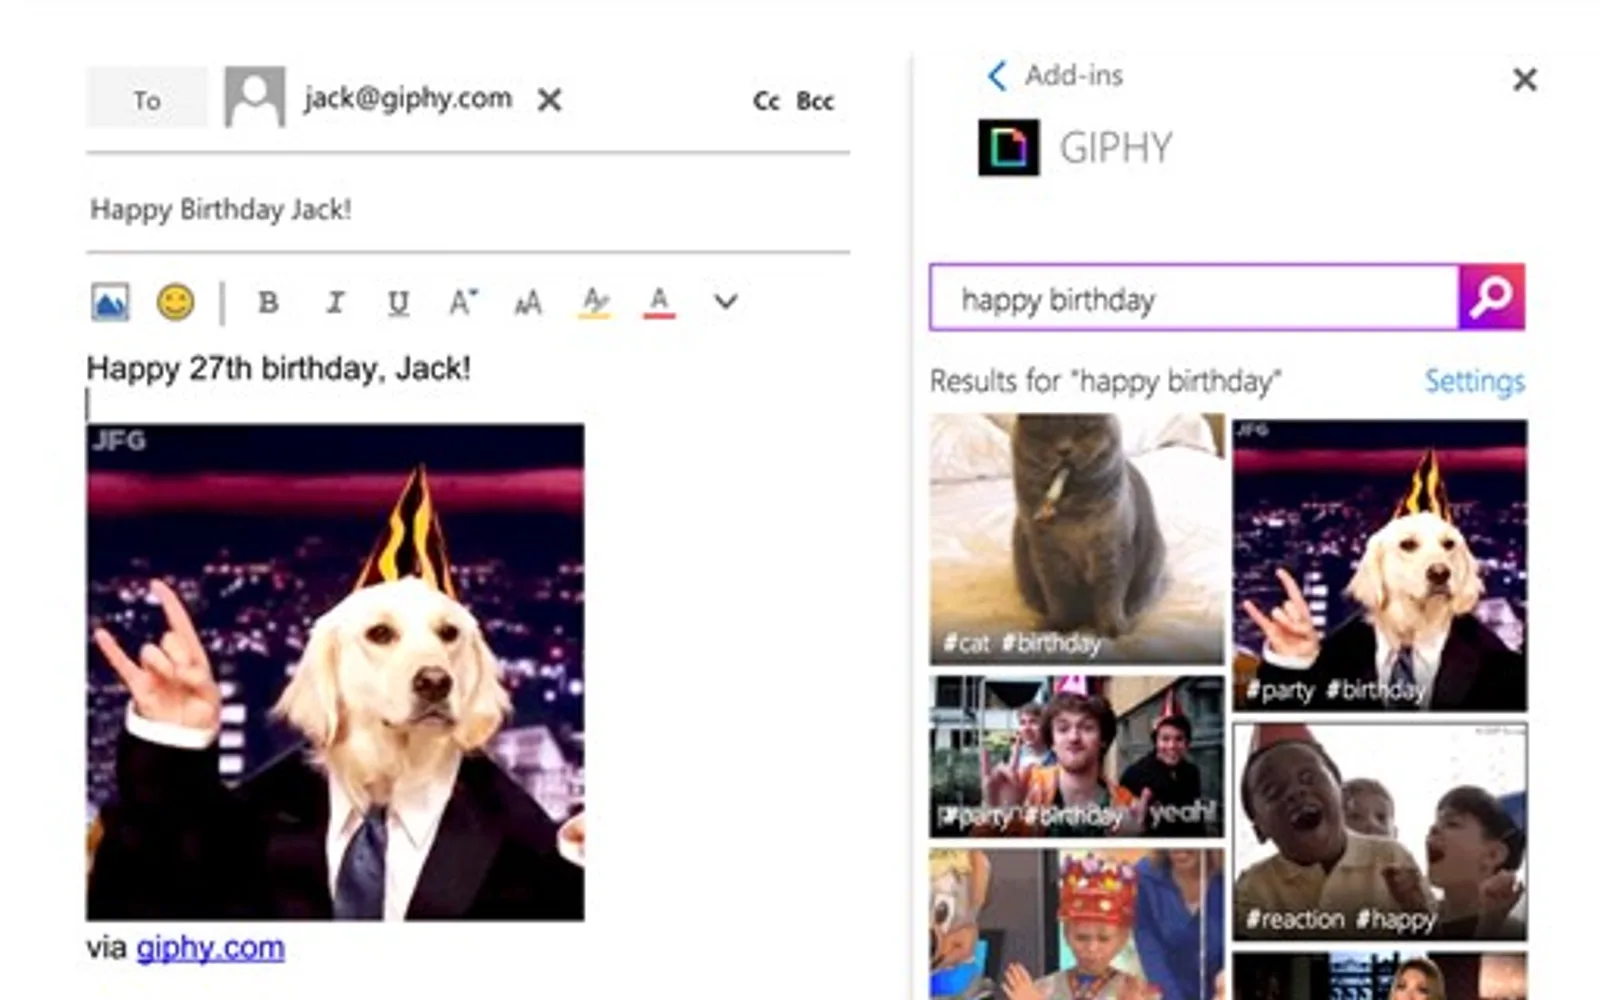The width and height of the screenshot is (1600, 1000).
Task: Toggle underline formatting
Action: click(x=398, y=302)
